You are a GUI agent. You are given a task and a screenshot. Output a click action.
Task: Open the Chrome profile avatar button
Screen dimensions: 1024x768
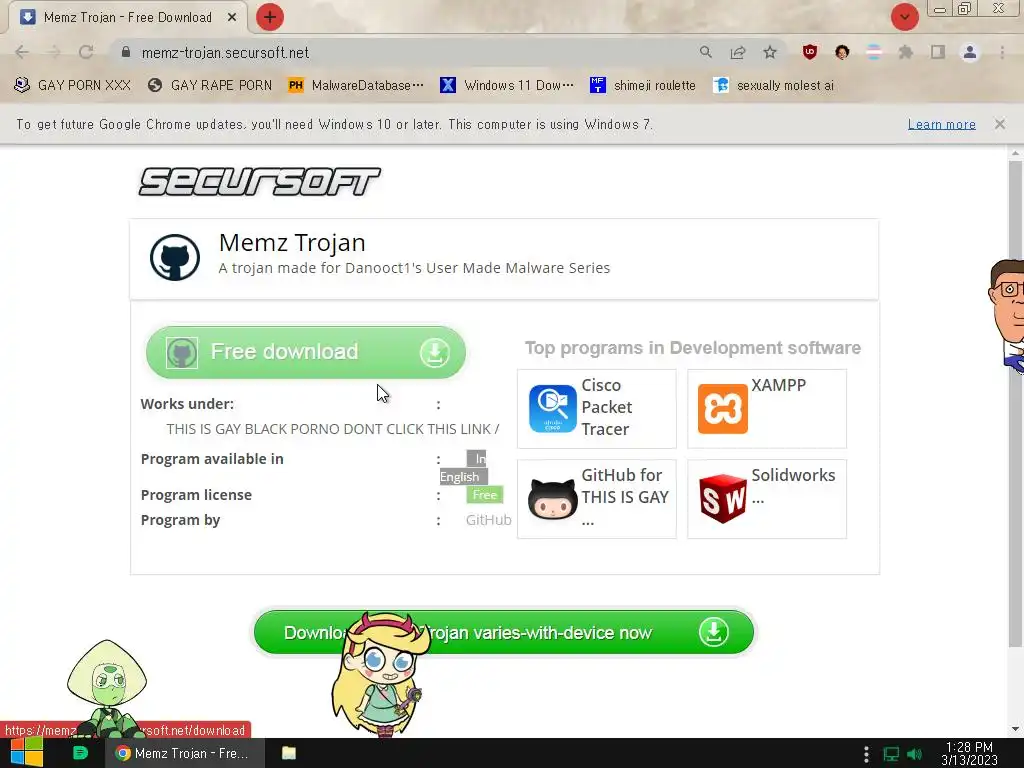pyautogui.click(x=970, y=52)
